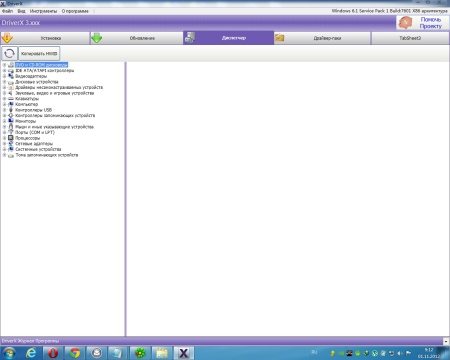Open the file explorer taskbar icon

pos(162,353)
